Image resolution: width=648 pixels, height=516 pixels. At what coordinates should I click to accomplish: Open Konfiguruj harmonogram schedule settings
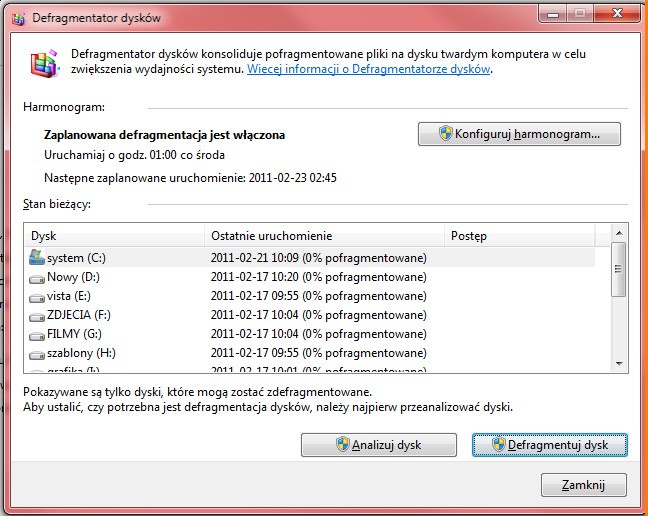click(x=519, y=133)
